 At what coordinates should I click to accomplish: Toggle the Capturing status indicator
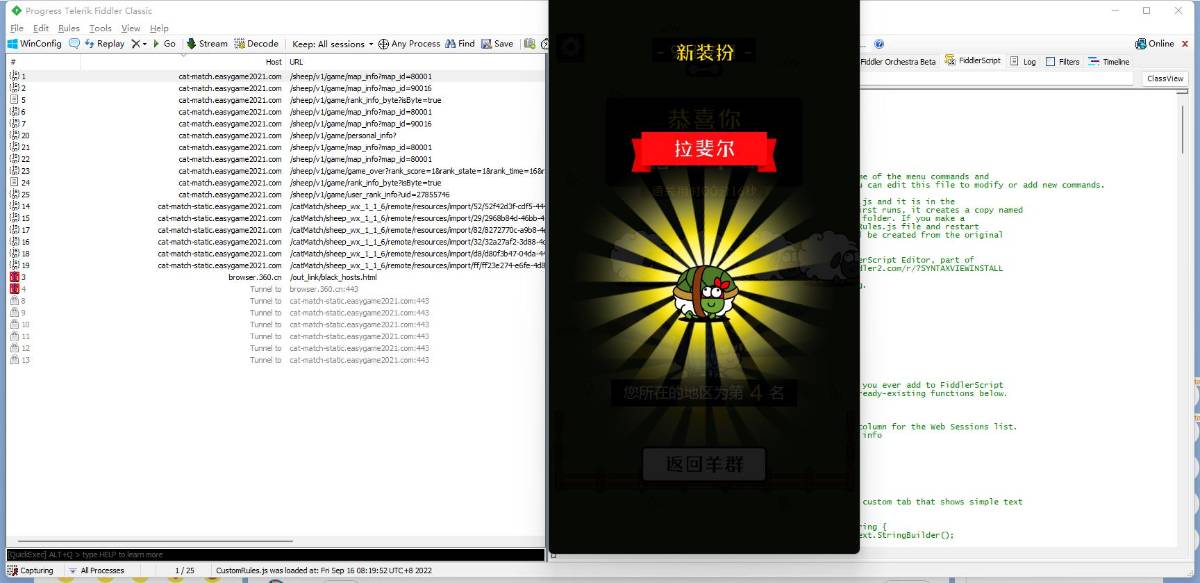coord(32,571)
